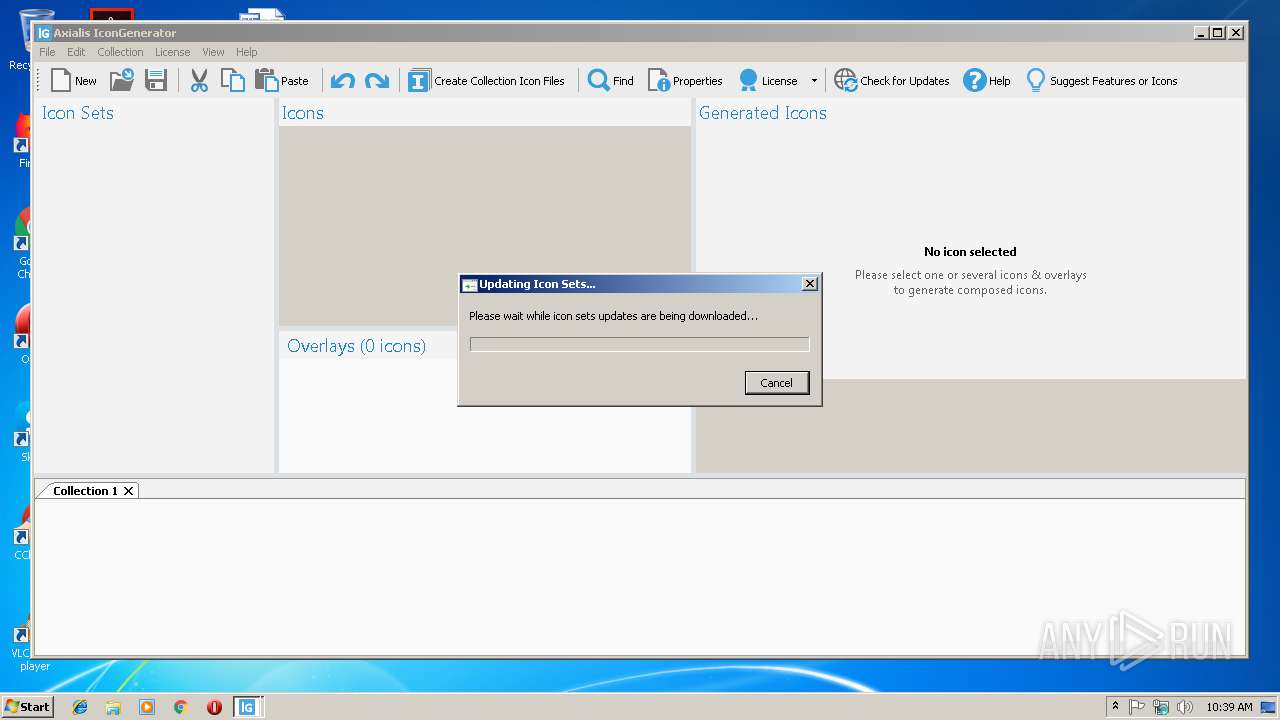Open the View menu
This screenshot has height=720, width=1280.
coord(213,52)
